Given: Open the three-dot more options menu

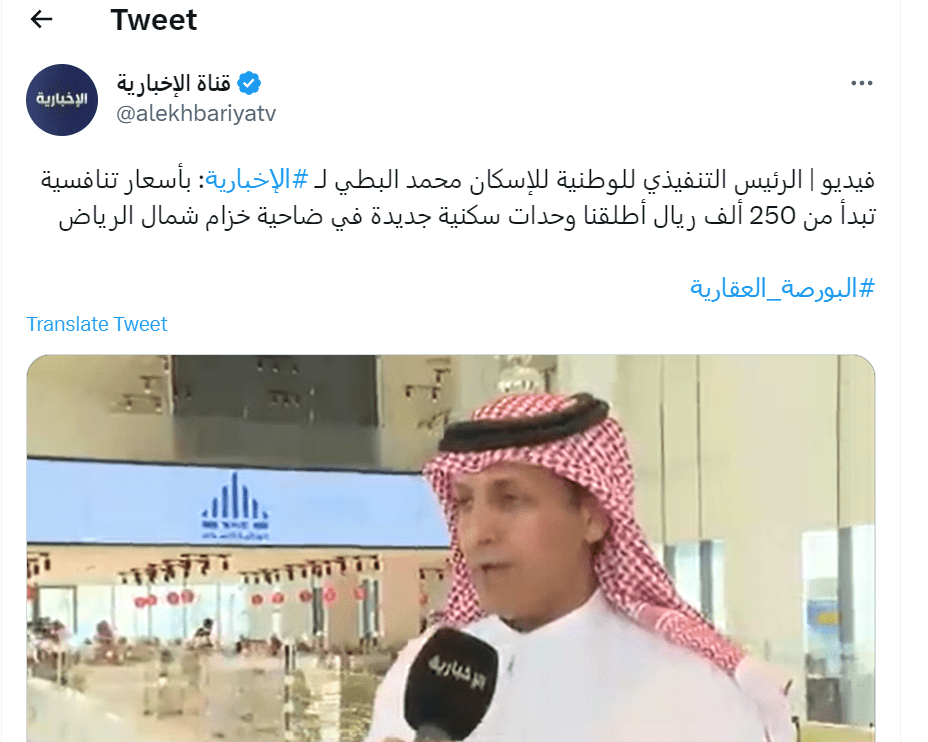Looking at the screenshot, I should tap(862, 83).
